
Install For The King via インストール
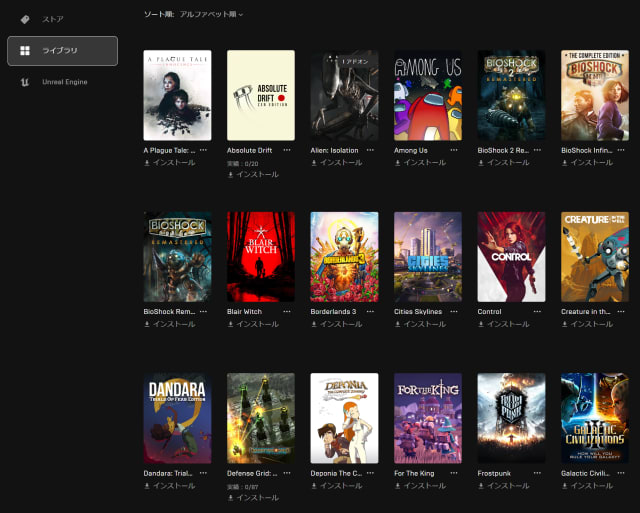[x=420, y=486]
